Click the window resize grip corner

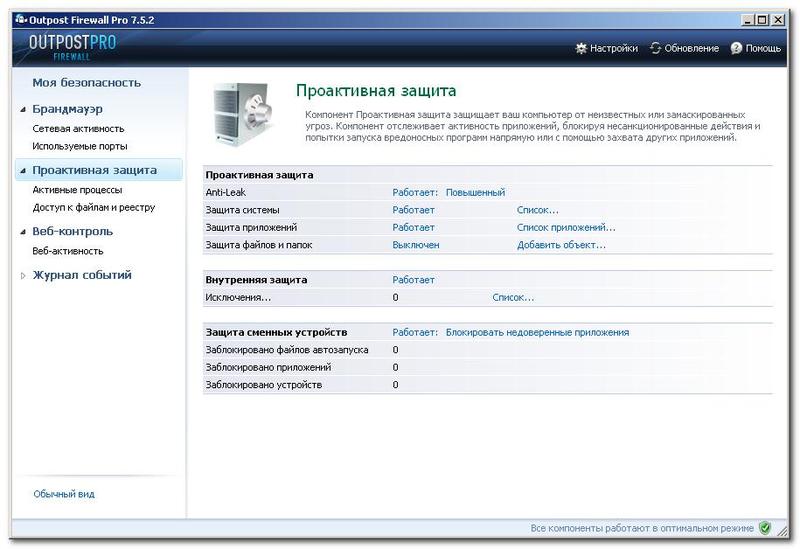tap(782, 531)
